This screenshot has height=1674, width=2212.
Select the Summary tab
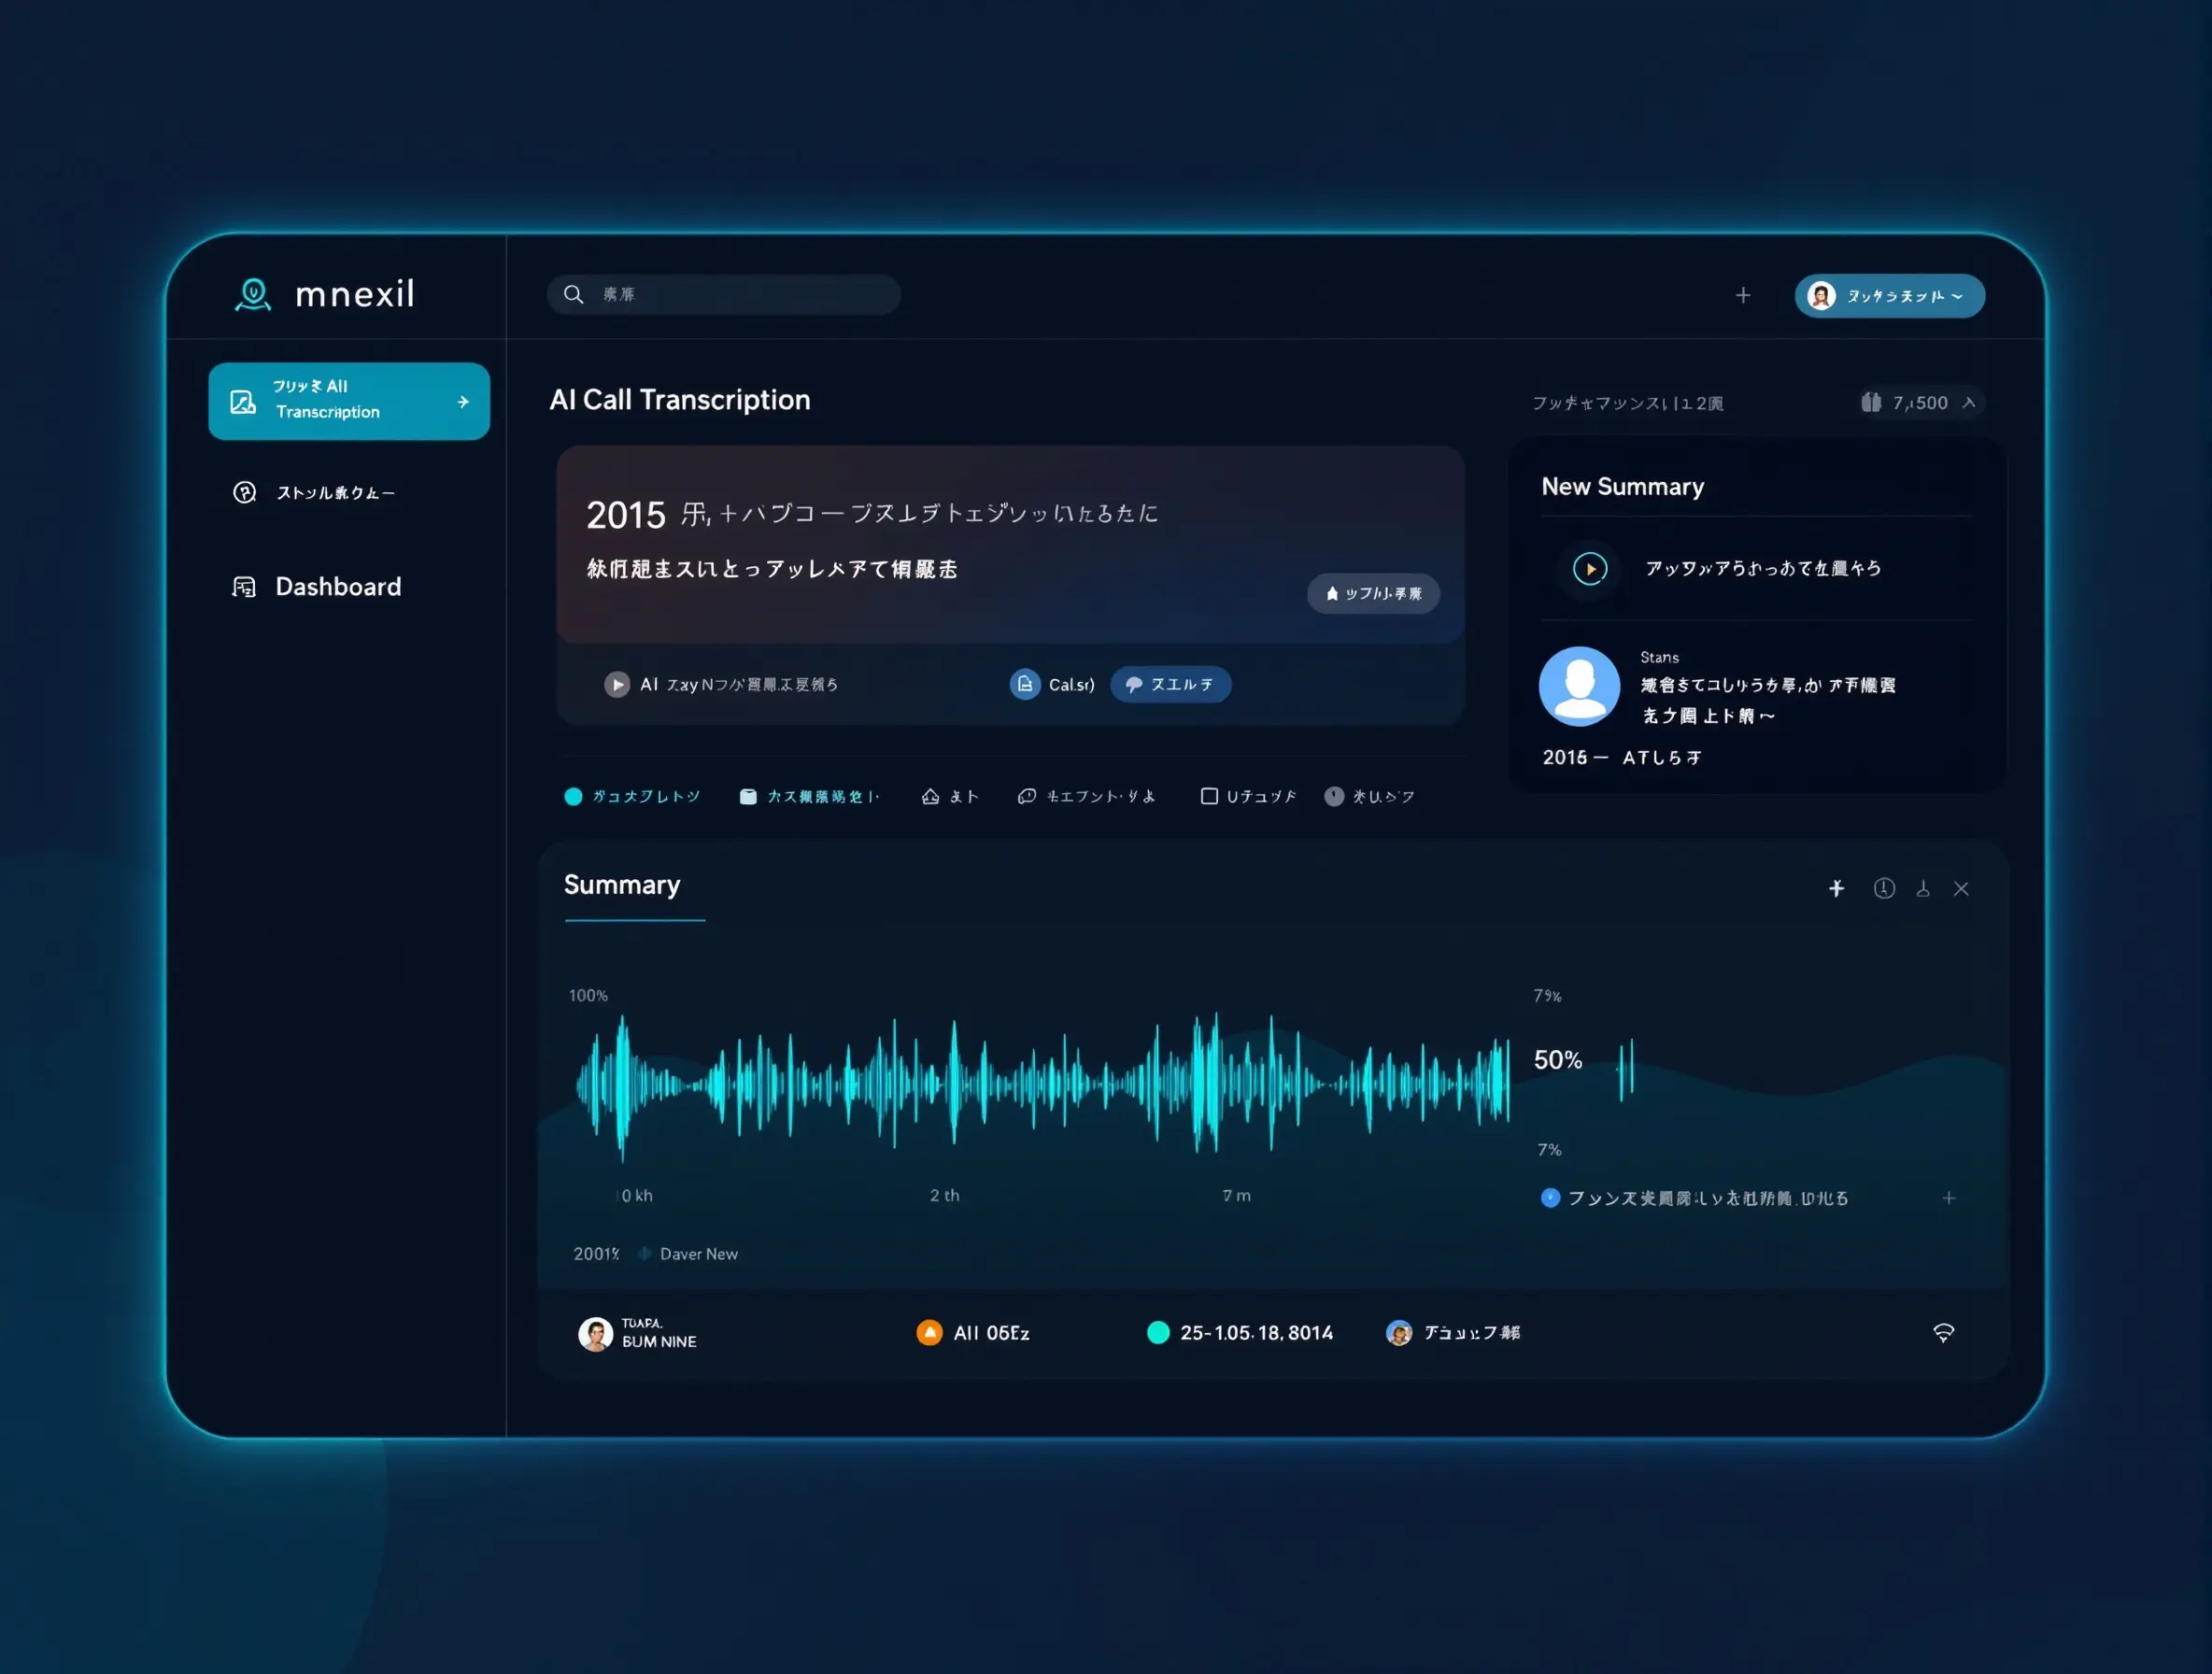click(622, 886)
